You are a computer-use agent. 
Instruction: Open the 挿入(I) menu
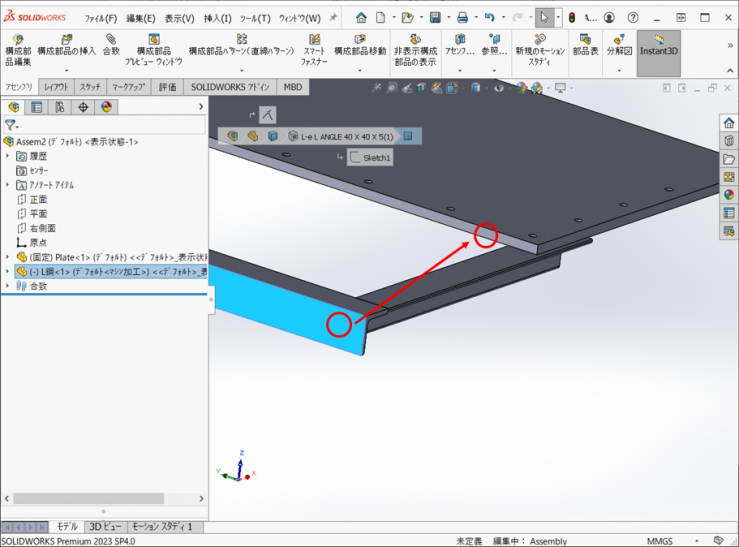pyautogui.click(x=217, y=18)
